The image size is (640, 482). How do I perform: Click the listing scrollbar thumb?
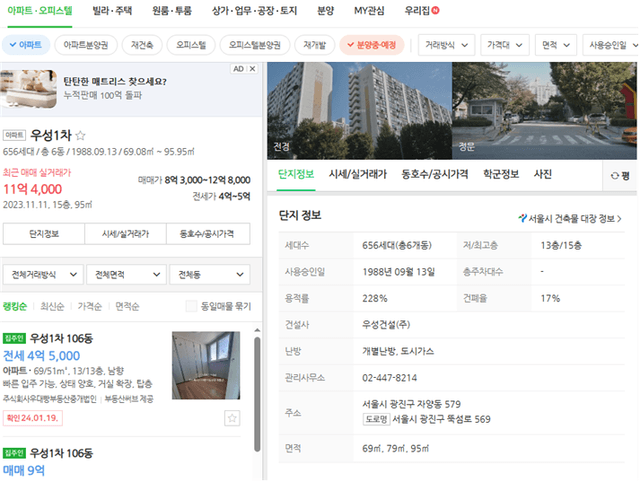(x=257, y=394)
